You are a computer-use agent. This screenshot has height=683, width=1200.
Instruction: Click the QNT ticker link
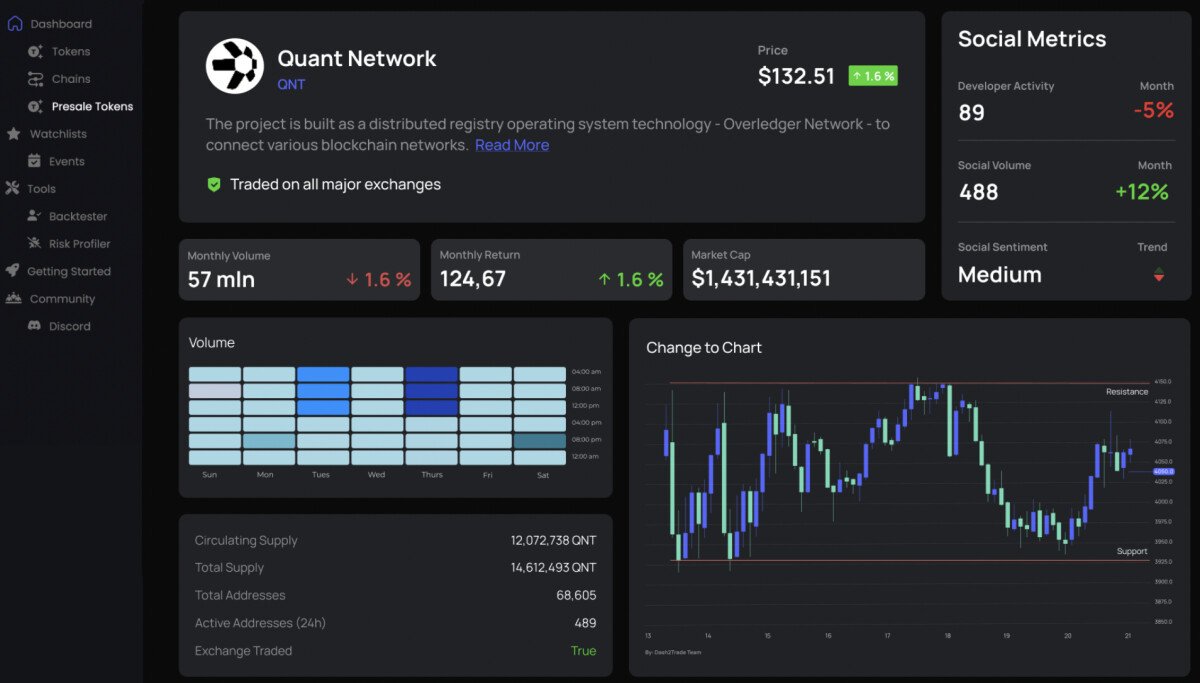(291, 84)
